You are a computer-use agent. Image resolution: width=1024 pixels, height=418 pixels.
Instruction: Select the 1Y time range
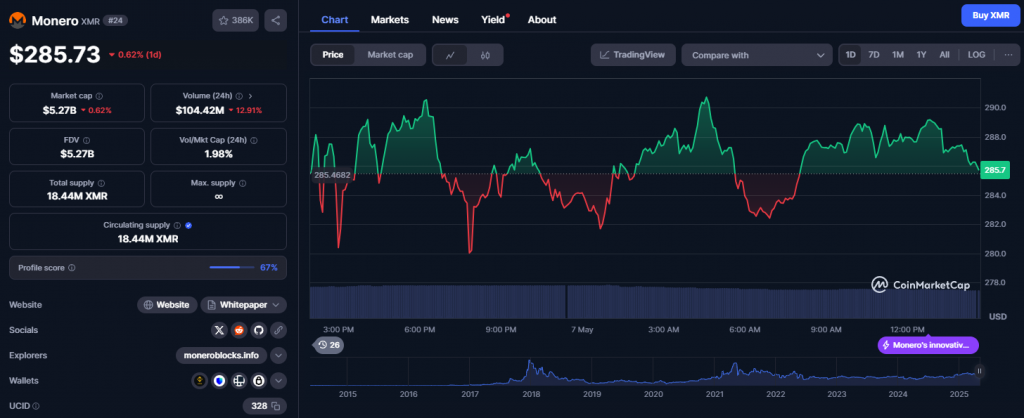(921, 55)
